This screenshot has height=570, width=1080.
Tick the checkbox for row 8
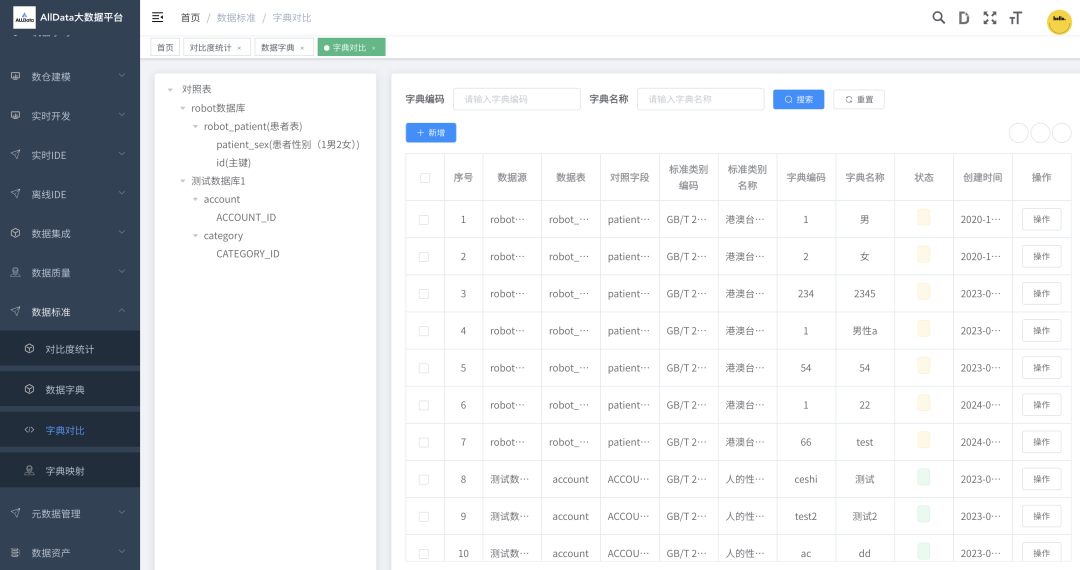[x=424, y=480]
